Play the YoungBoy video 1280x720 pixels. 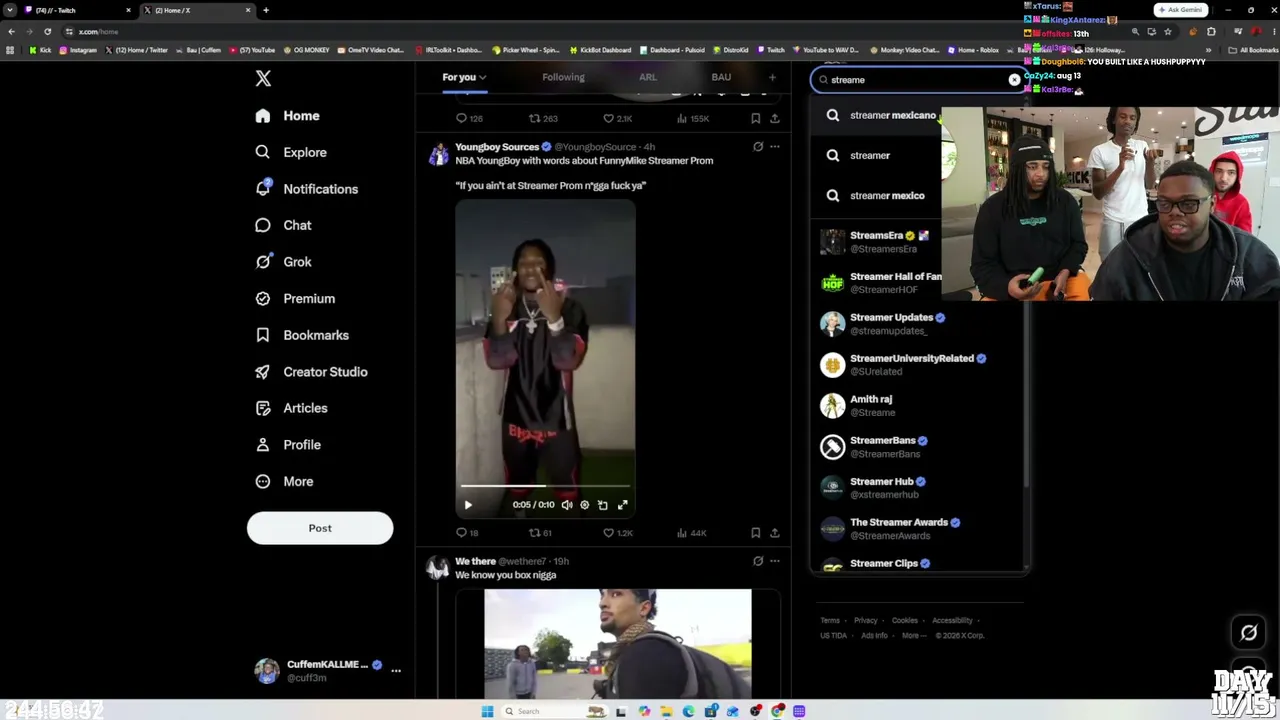coord(468,505)
